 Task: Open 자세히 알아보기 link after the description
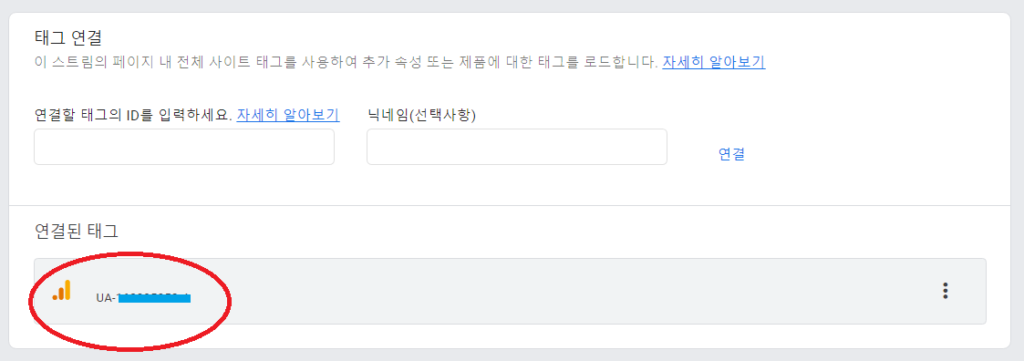tap(714, 63)
